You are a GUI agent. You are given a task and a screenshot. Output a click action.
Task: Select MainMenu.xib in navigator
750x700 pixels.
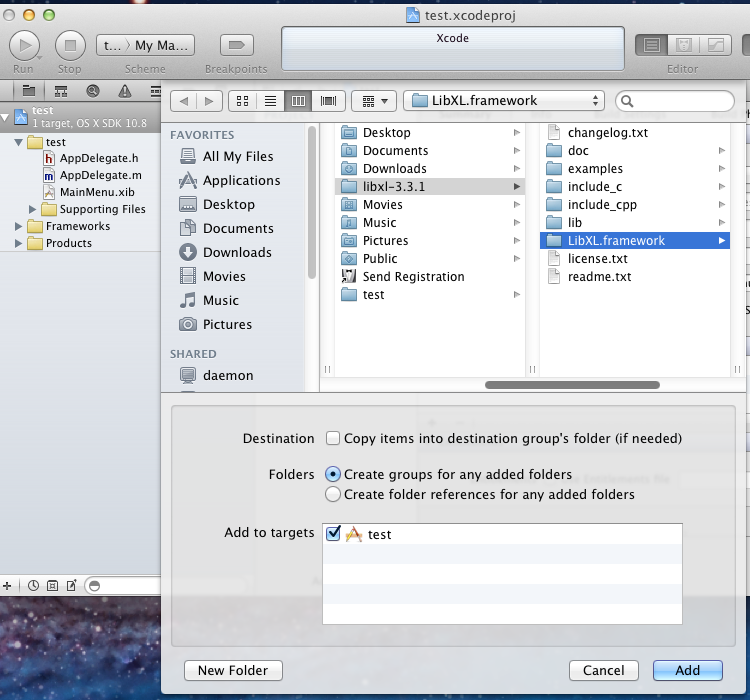point(89,192)
